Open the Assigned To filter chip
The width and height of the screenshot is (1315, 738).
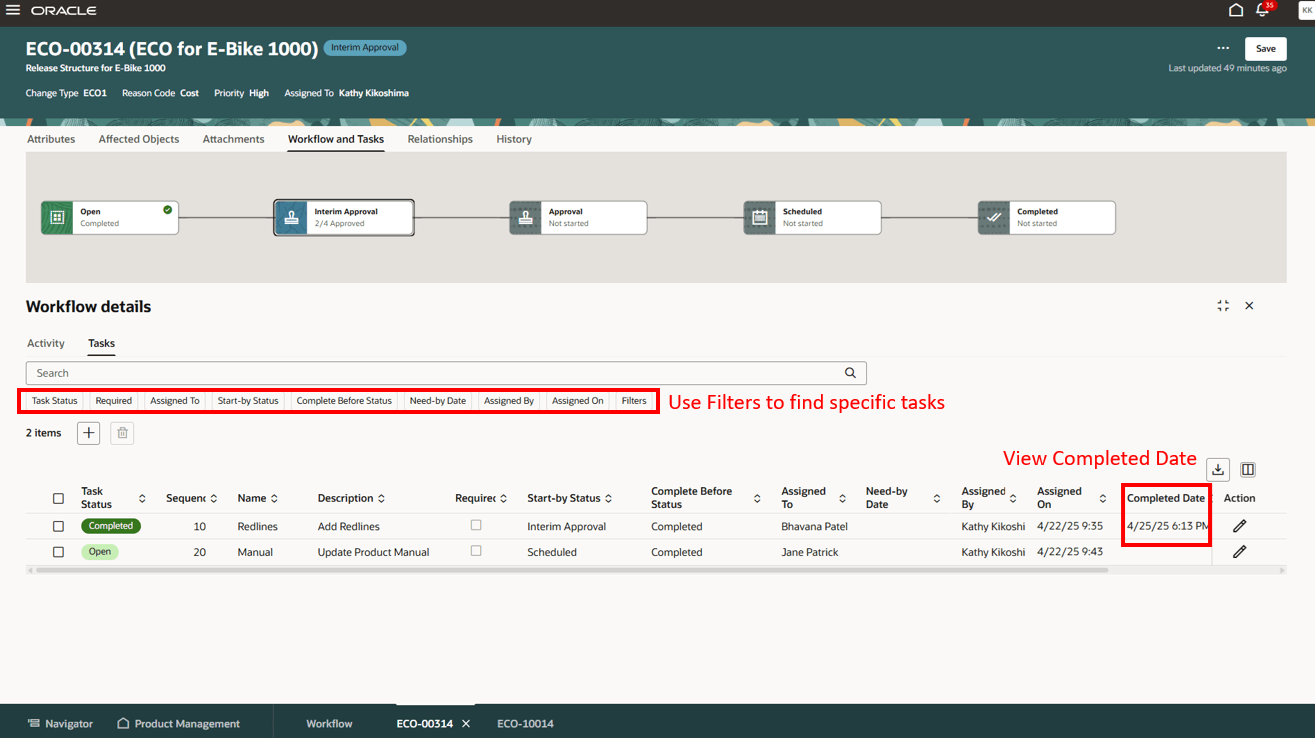[175, 401]
